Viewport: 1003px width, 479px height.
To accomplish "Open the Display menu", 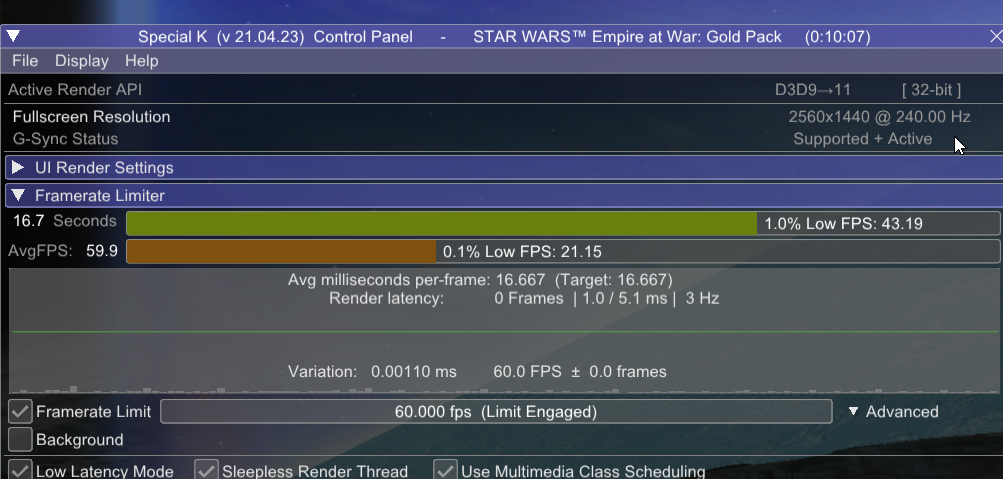I will (x=81, y=61).
